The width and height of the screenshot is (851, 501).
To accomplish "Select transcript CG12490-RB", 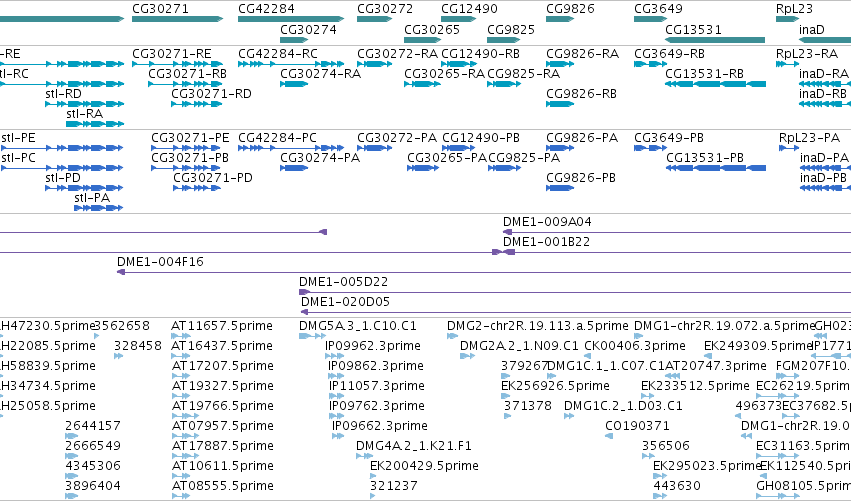I will 459,64.
